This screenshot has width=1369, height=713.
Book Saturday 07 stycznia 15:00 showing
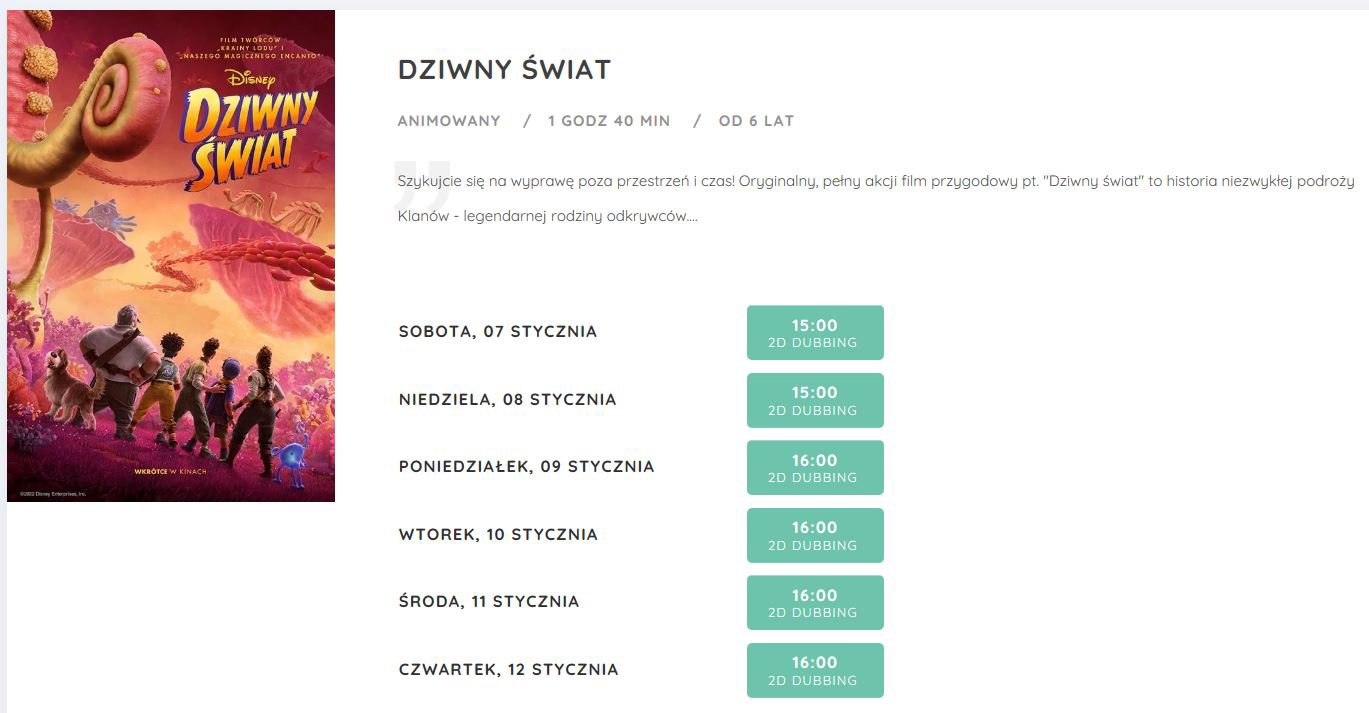tap(815, 333)
